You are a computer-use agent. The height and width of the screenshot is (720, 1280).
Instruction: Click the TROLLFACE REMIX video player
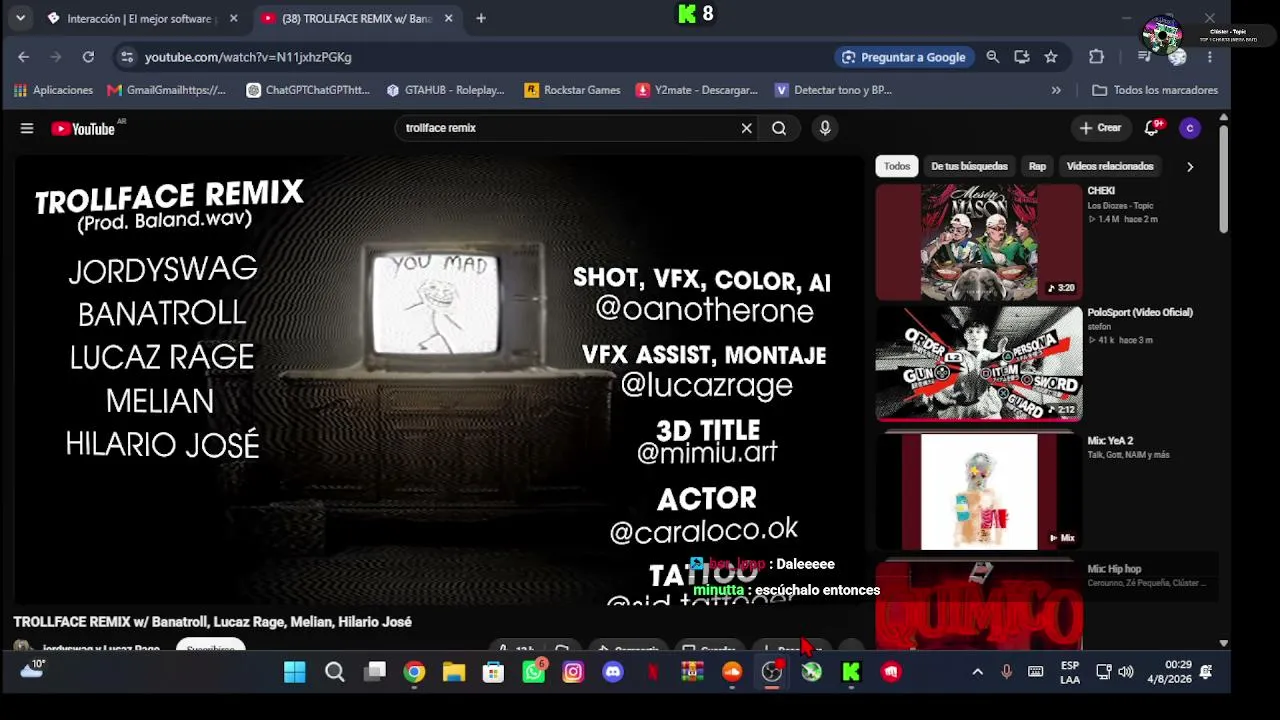pos(439,380)
